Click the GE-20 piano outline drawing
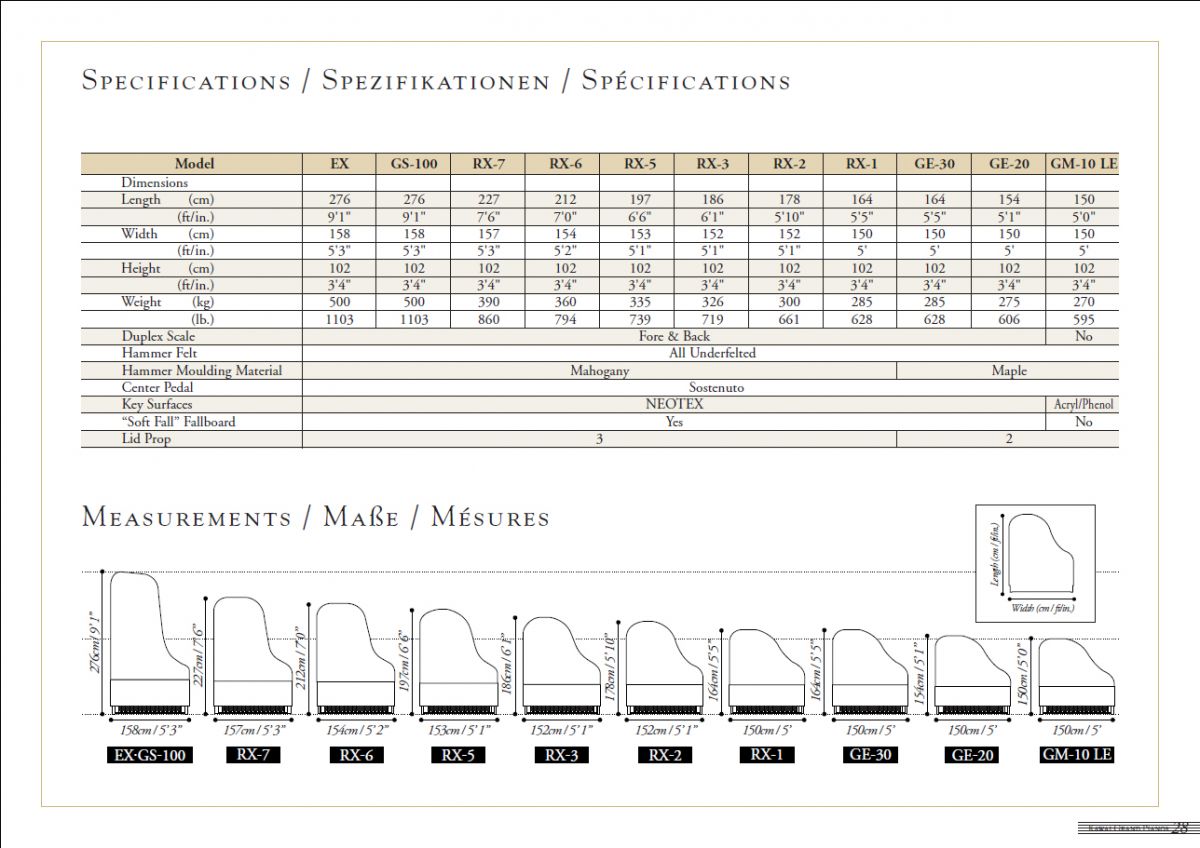Viewport: 1200px width, 848px height. 972,675
